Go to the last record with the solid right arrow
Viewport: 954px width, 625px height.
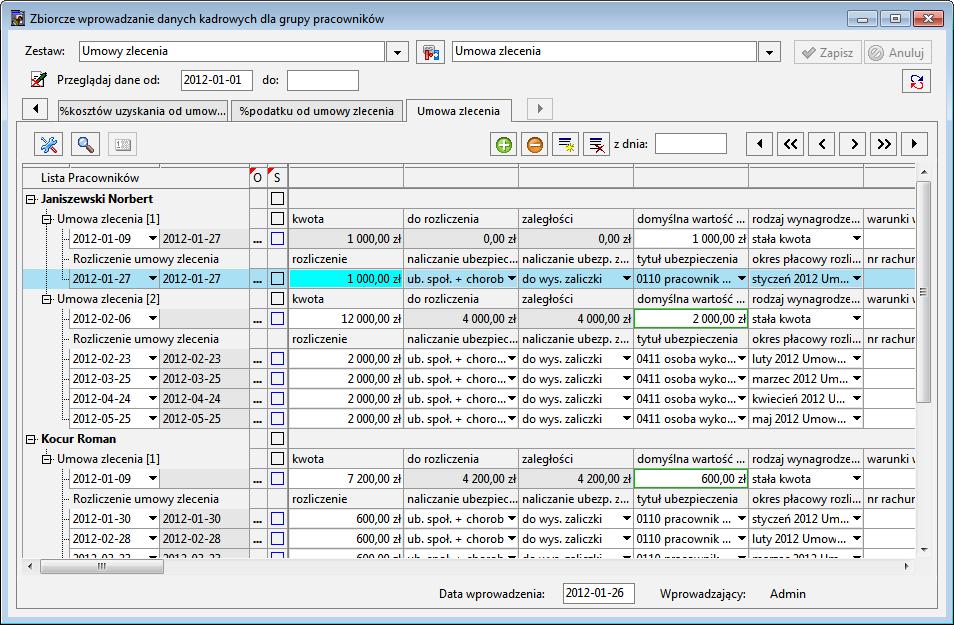point(914,144)
